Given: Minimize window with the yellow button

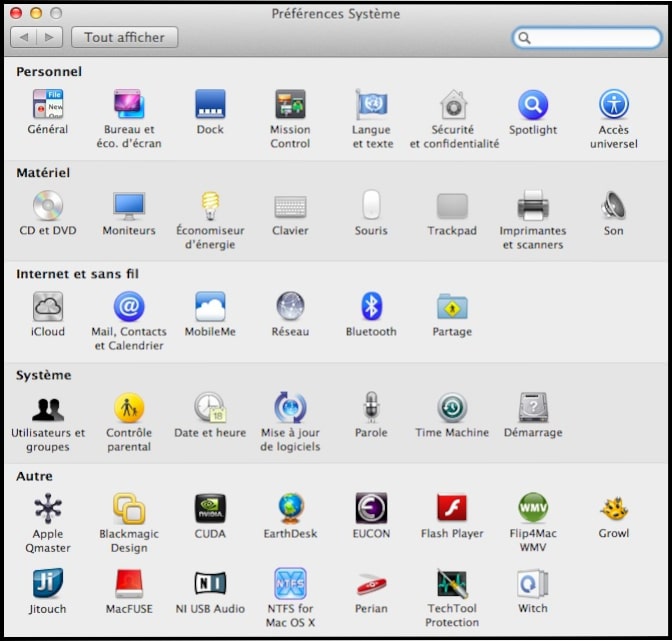Looking at the screenshot, I should pyautogui.click(x=36, y=13).
